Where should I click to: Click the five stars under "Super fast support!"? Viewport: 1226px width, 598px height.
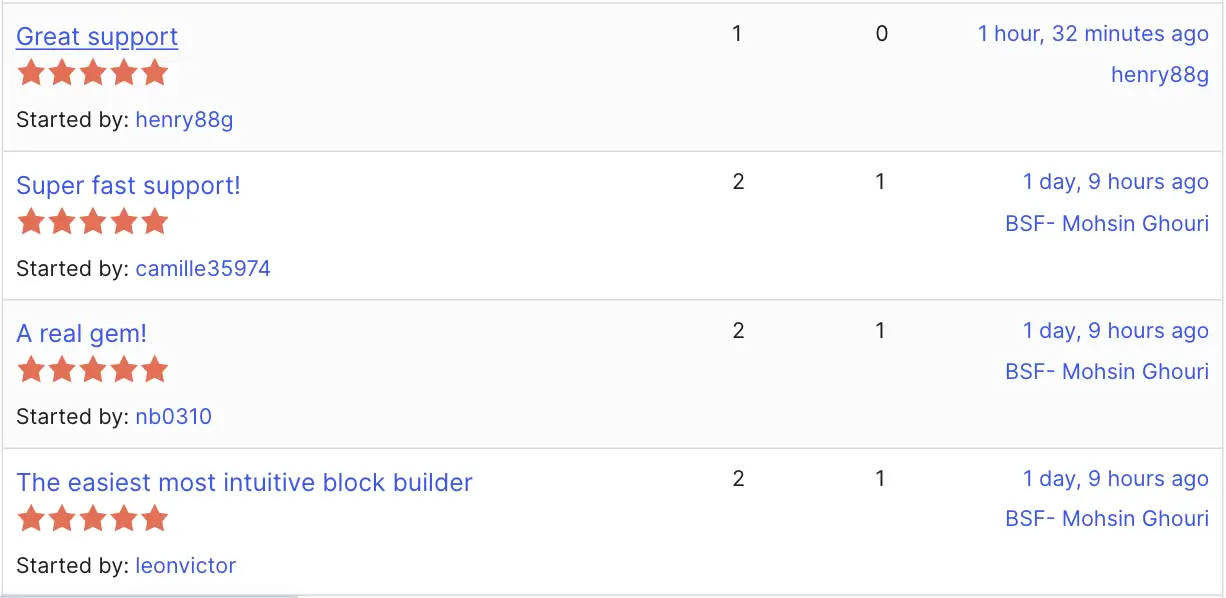pyautogui.click(x=92, y=221)
